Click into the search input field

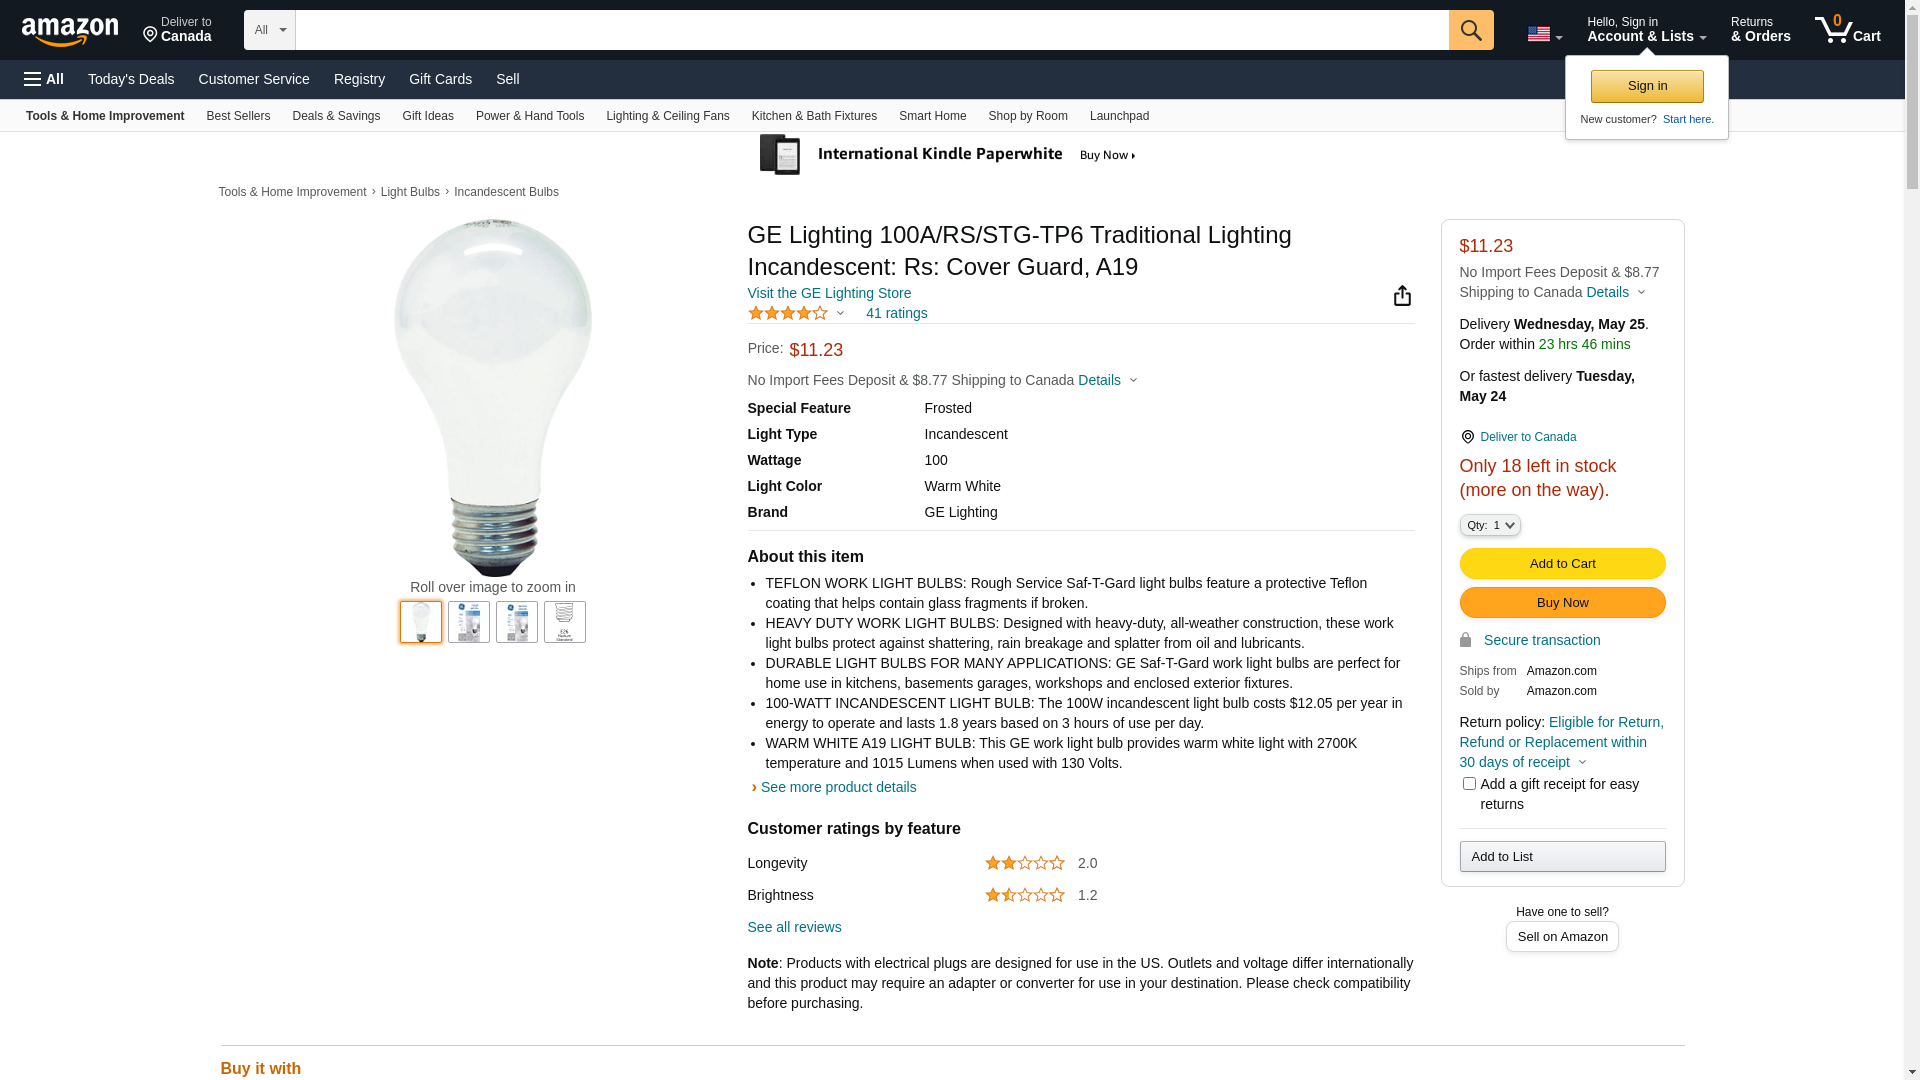tap(871, 30)
